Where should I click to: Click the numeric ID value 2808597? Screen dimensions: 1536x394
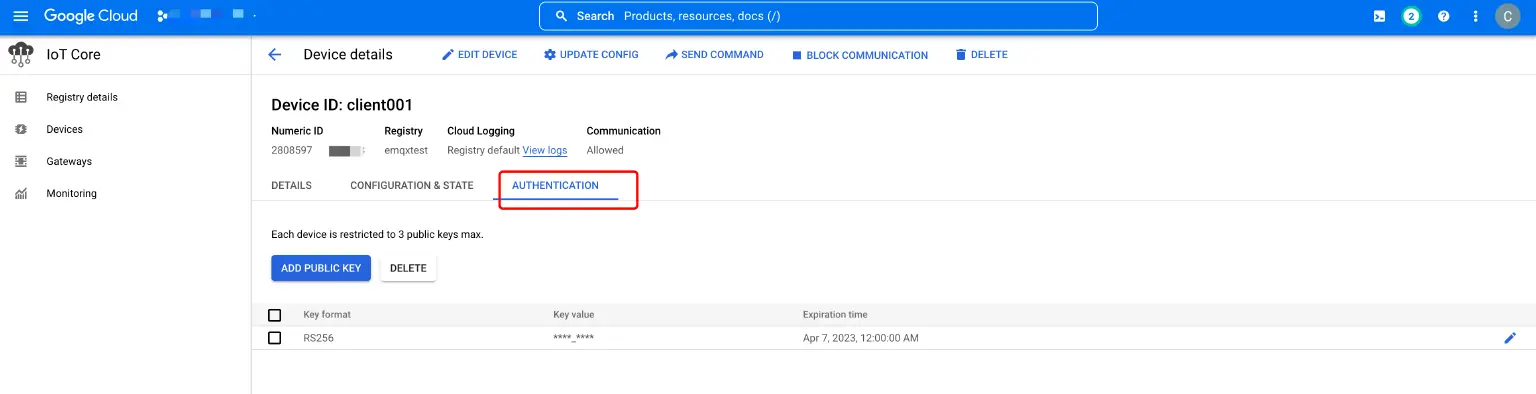point(292,150)
